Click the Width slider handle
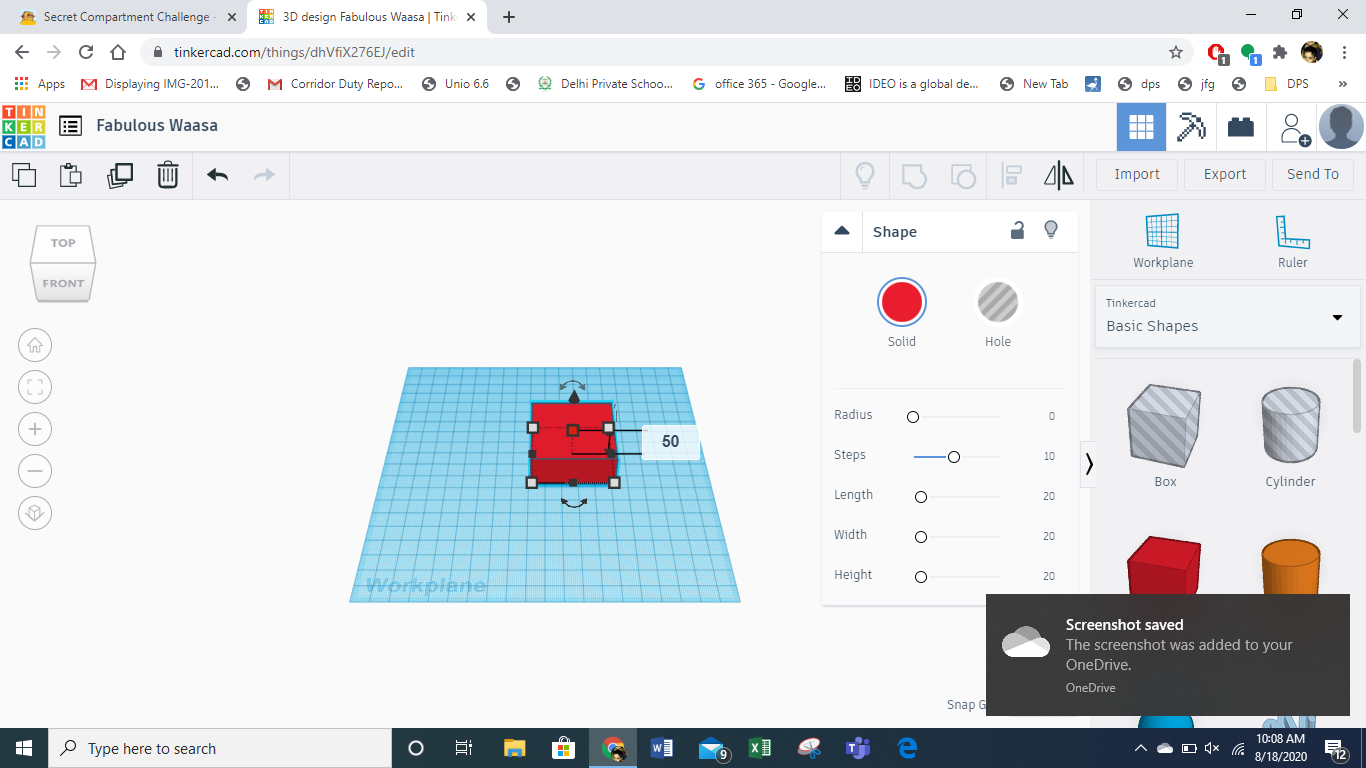 [x=921, y=536]
